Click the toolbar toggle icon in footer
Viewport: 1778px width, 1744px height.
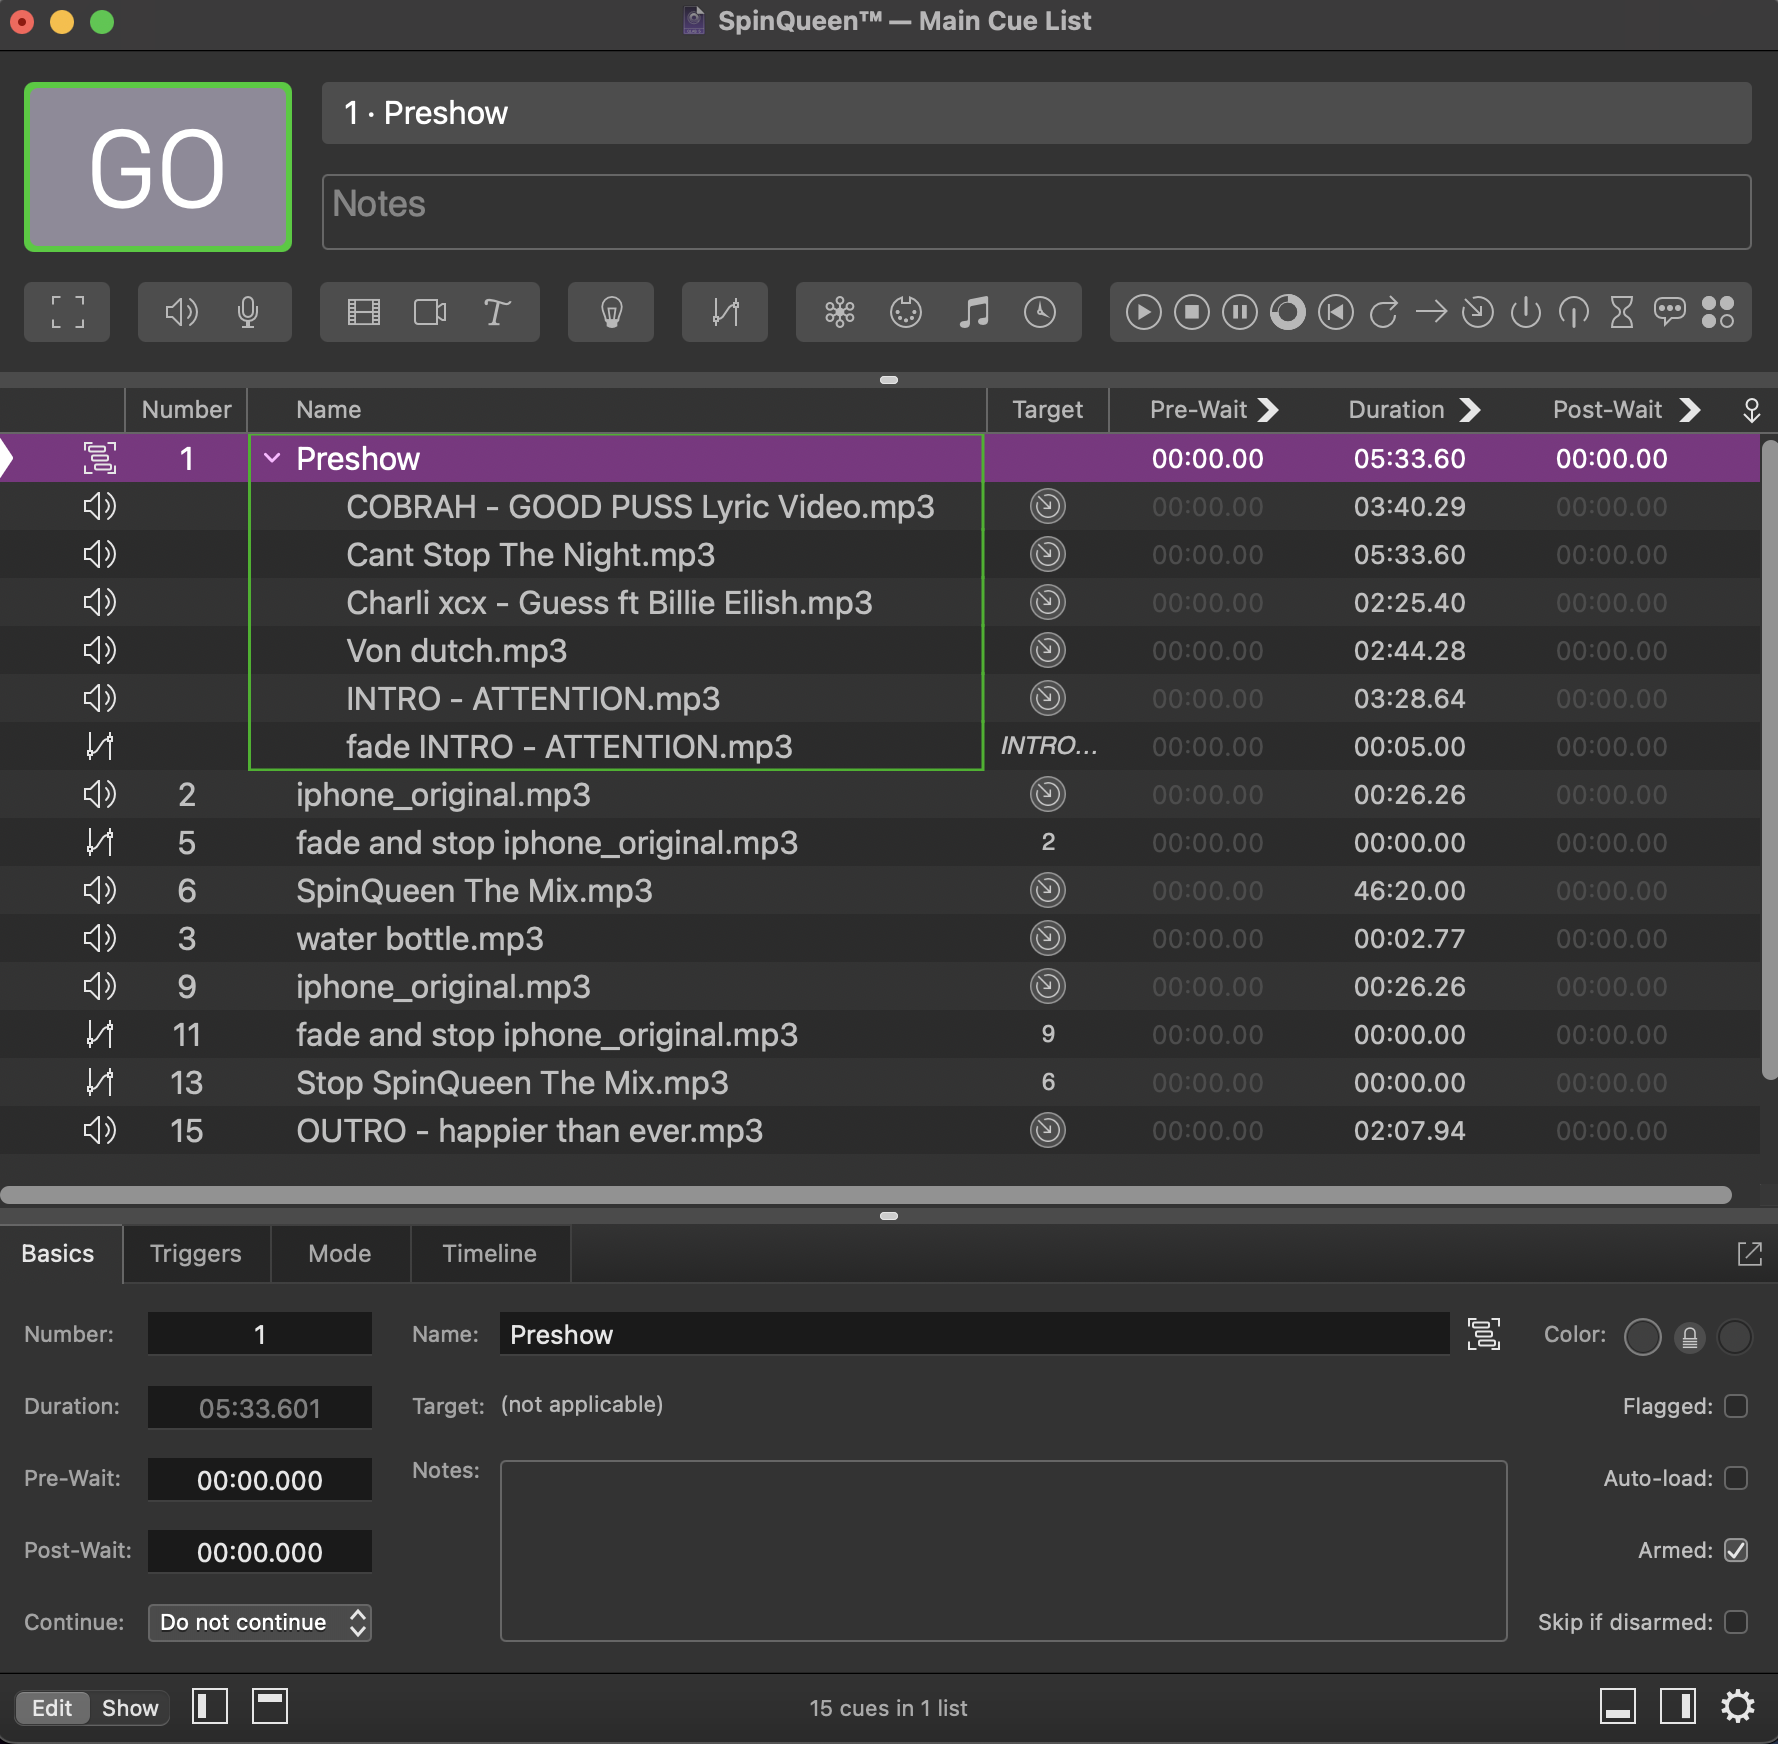[270, 1706]
